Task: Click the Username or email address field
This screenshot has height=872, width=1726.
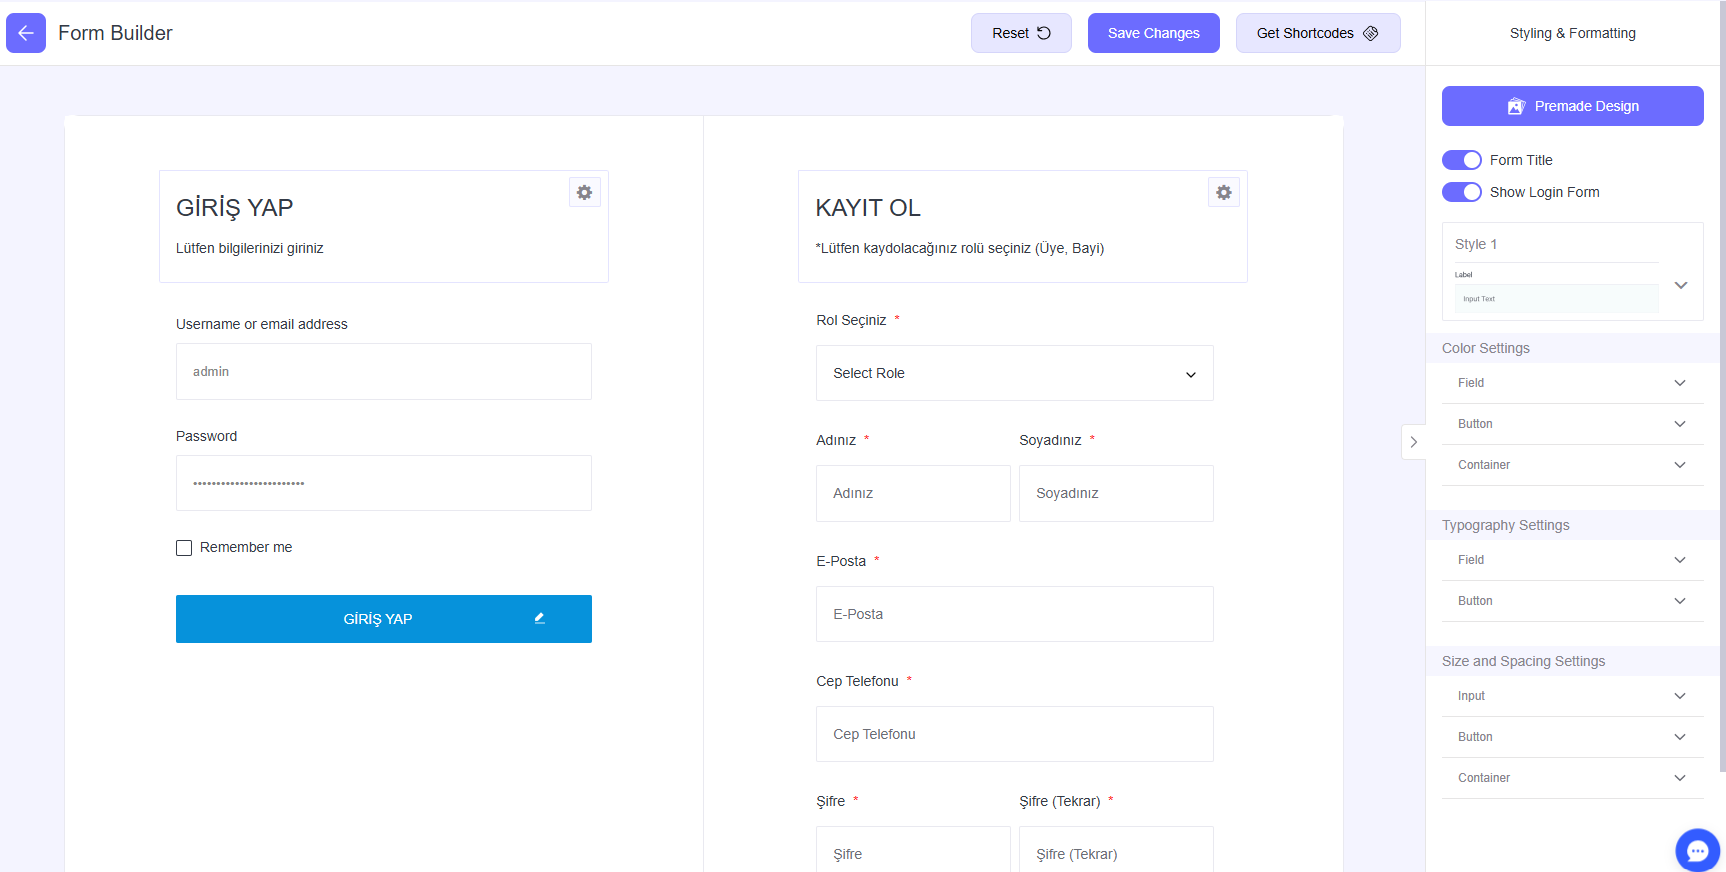Action: click(384, 371)
